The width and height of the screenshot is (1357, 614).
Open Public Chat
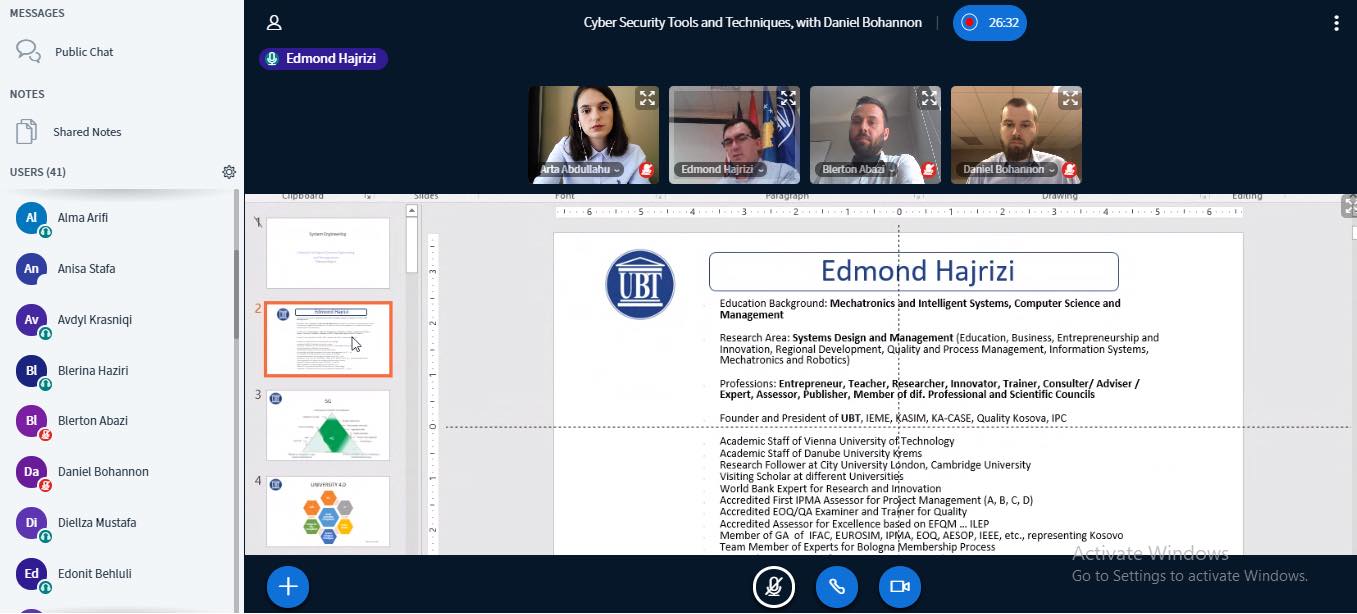pyautogui.click(x=84, y=52)
